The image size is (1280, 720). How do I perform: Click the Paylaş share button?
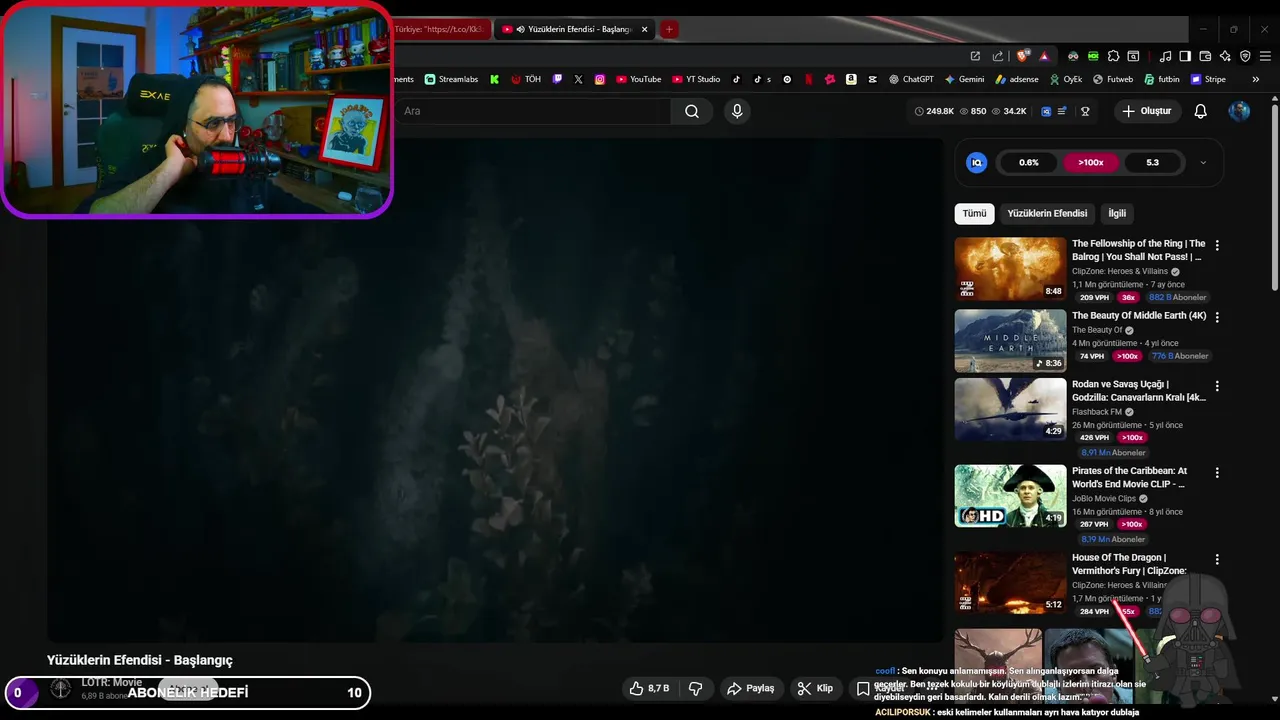751,688
